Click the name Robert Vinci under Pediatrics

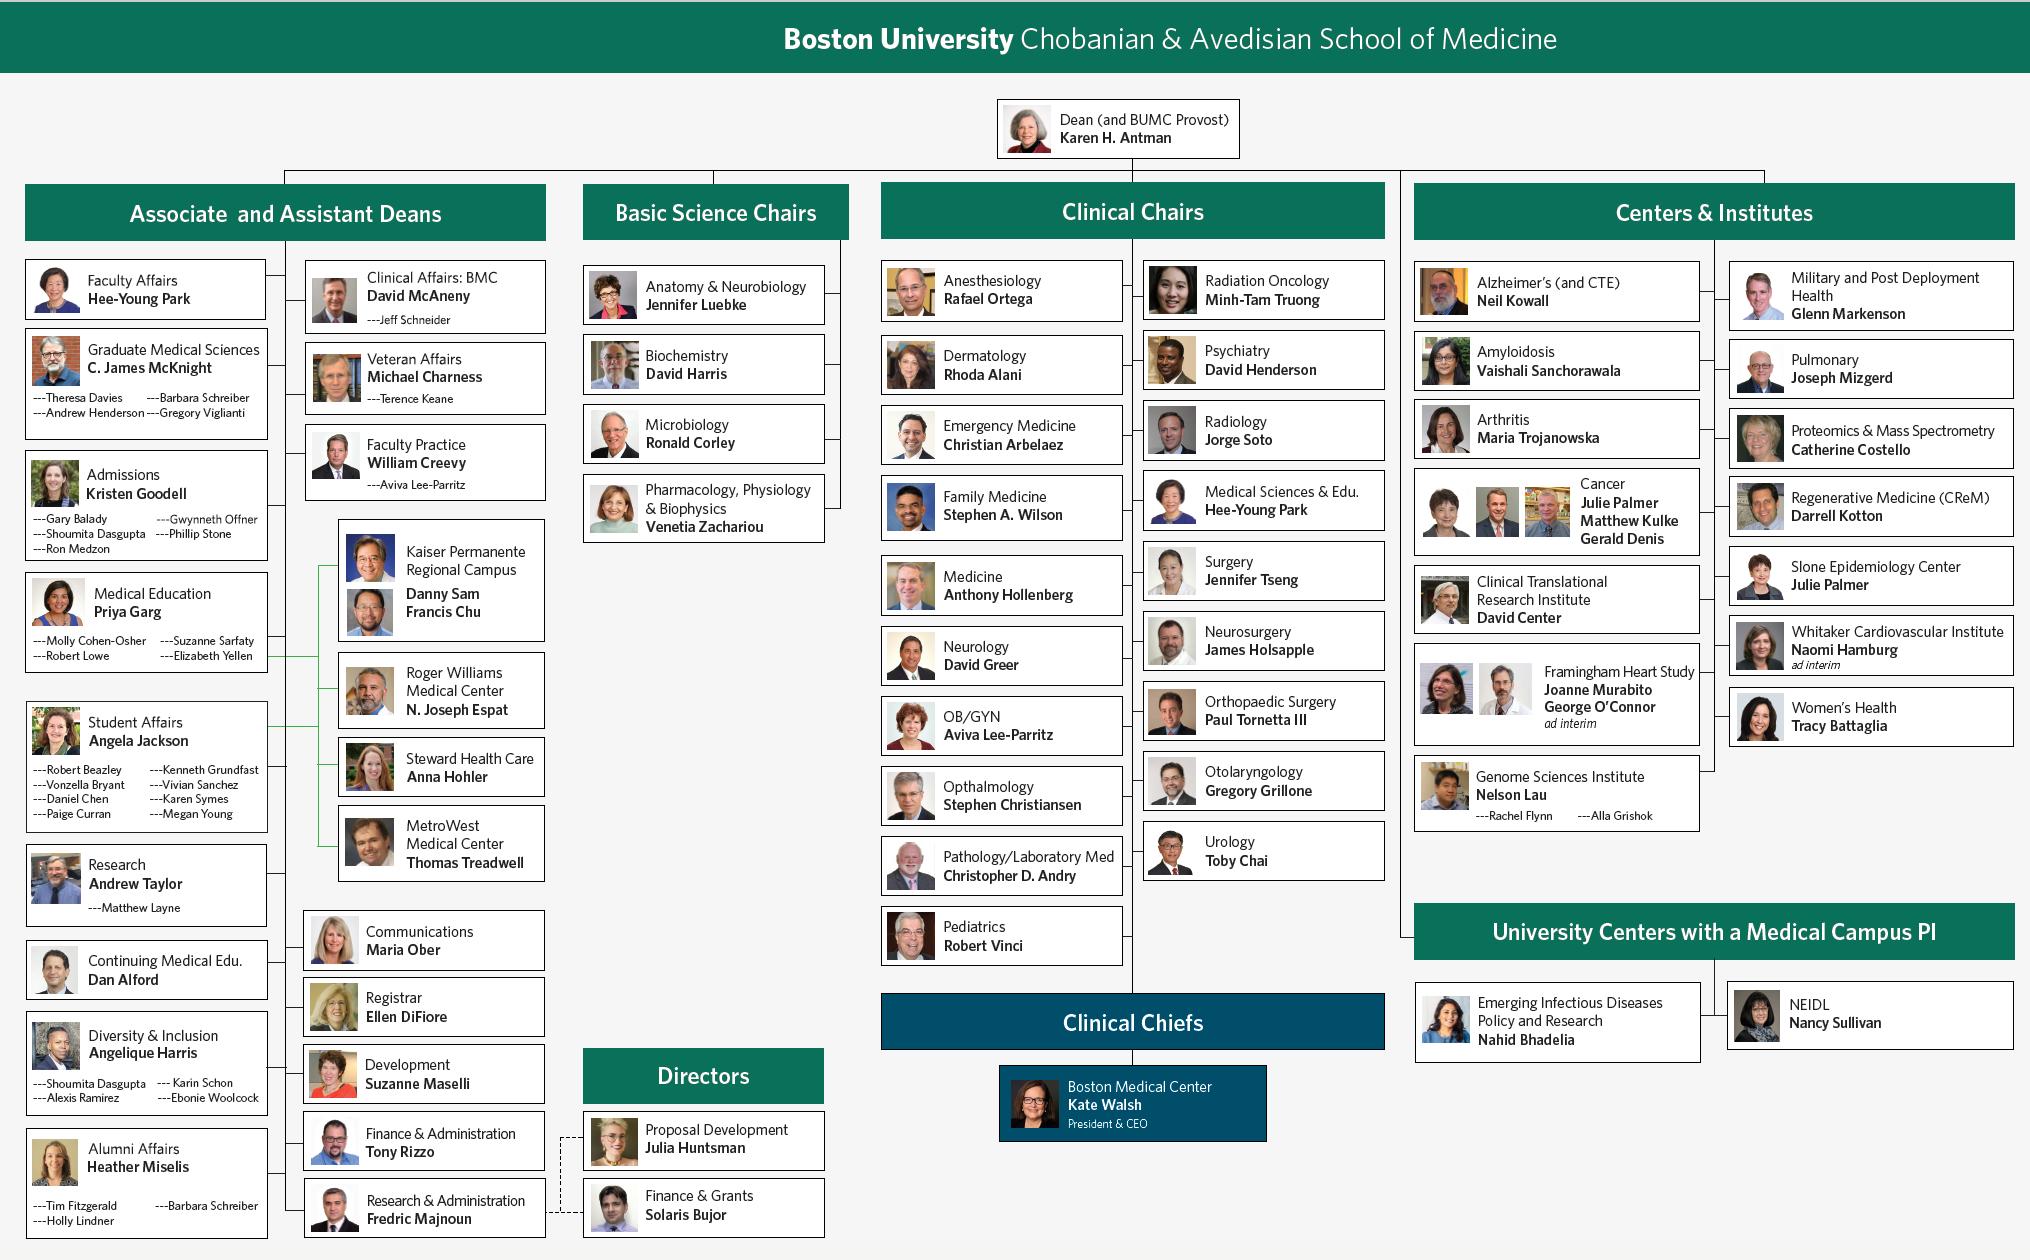tap(983, 946)
